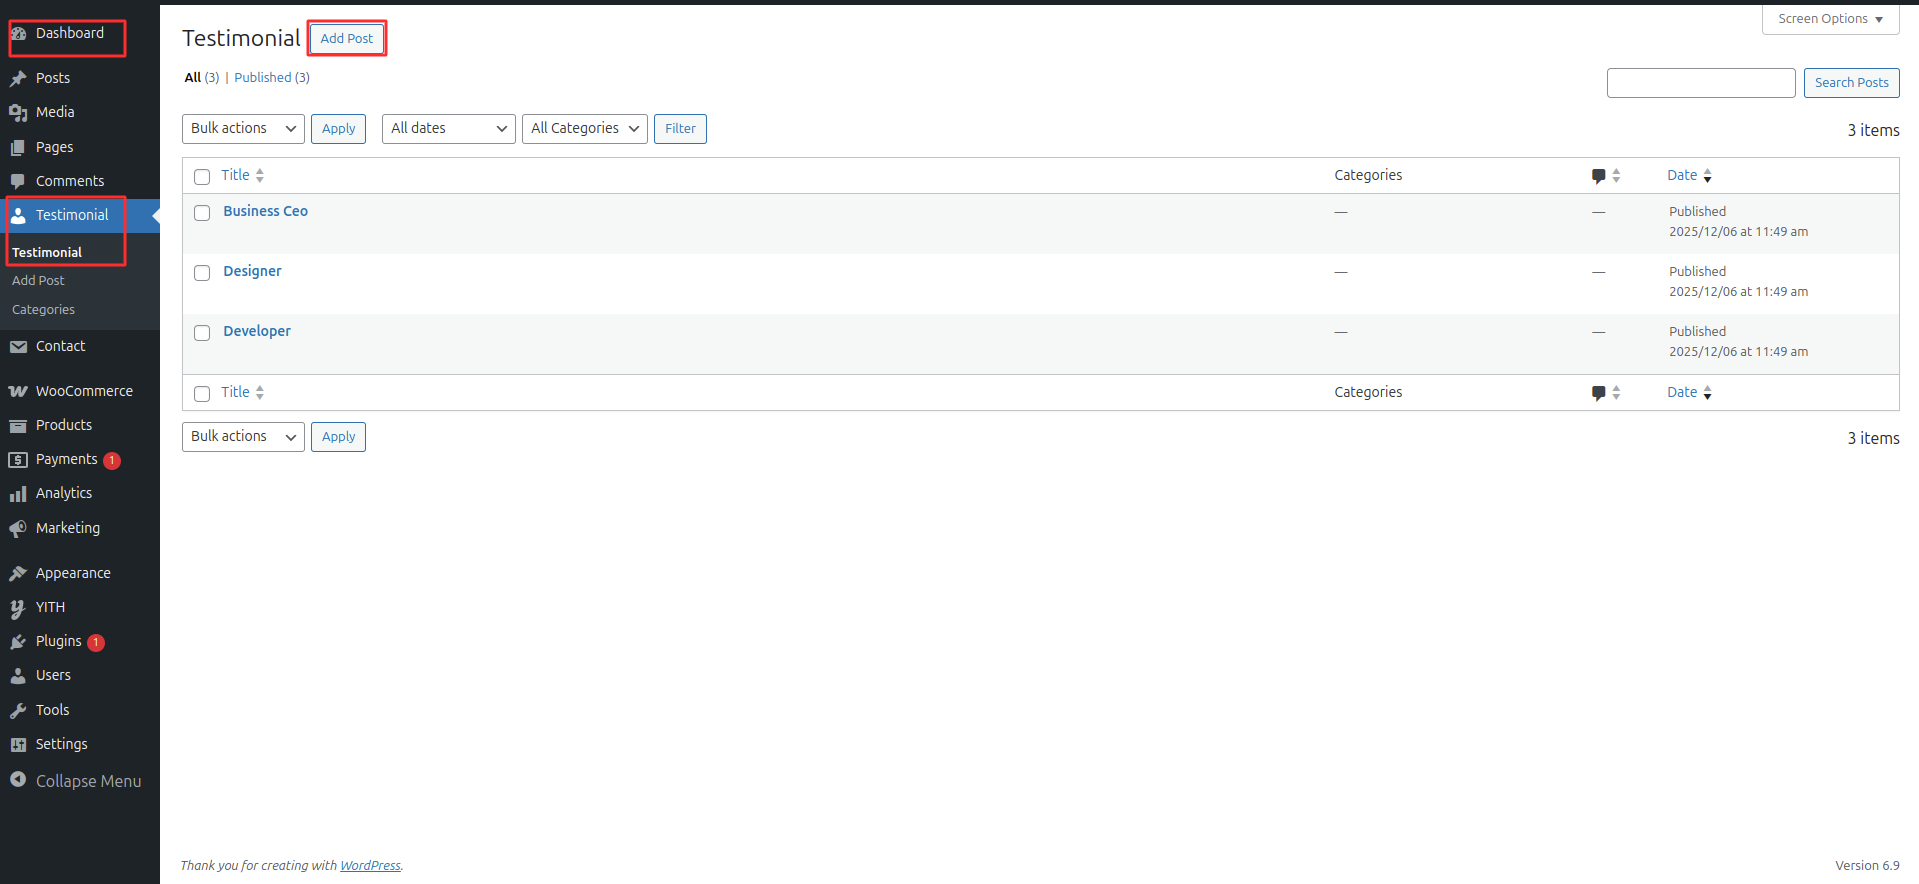Click the Analytics bar chart icon

point(18,494)
